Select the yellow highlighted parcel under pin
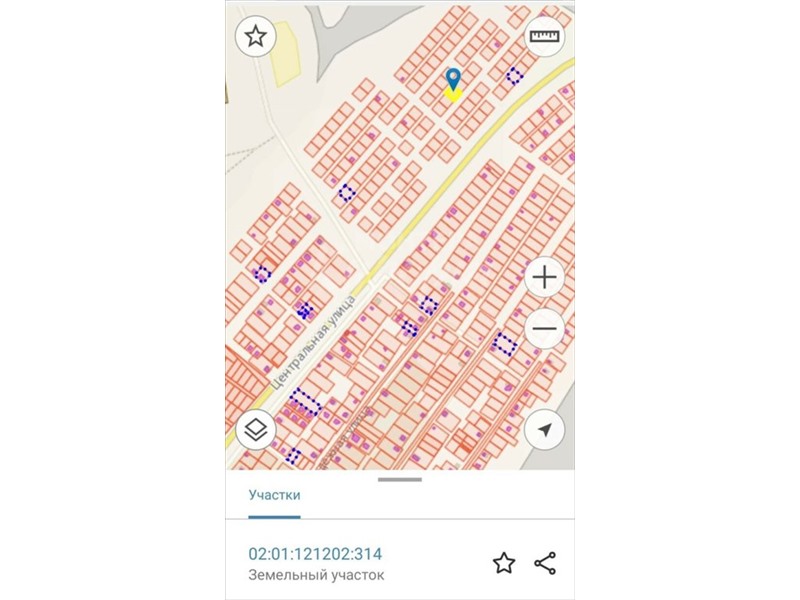 pos(453,94)
